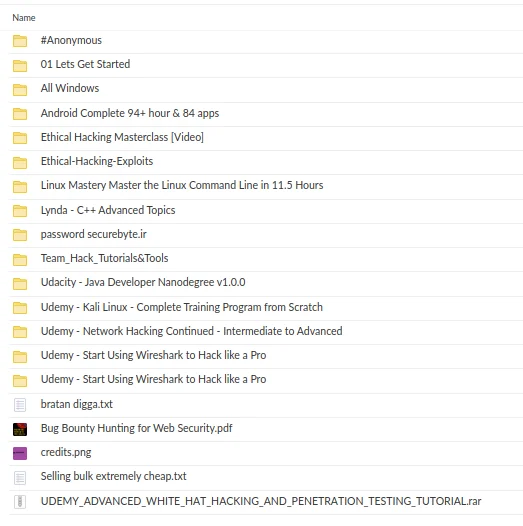Open the 'credits.png' file name
The height and width of the screenshot is (526, 523).
66,453
